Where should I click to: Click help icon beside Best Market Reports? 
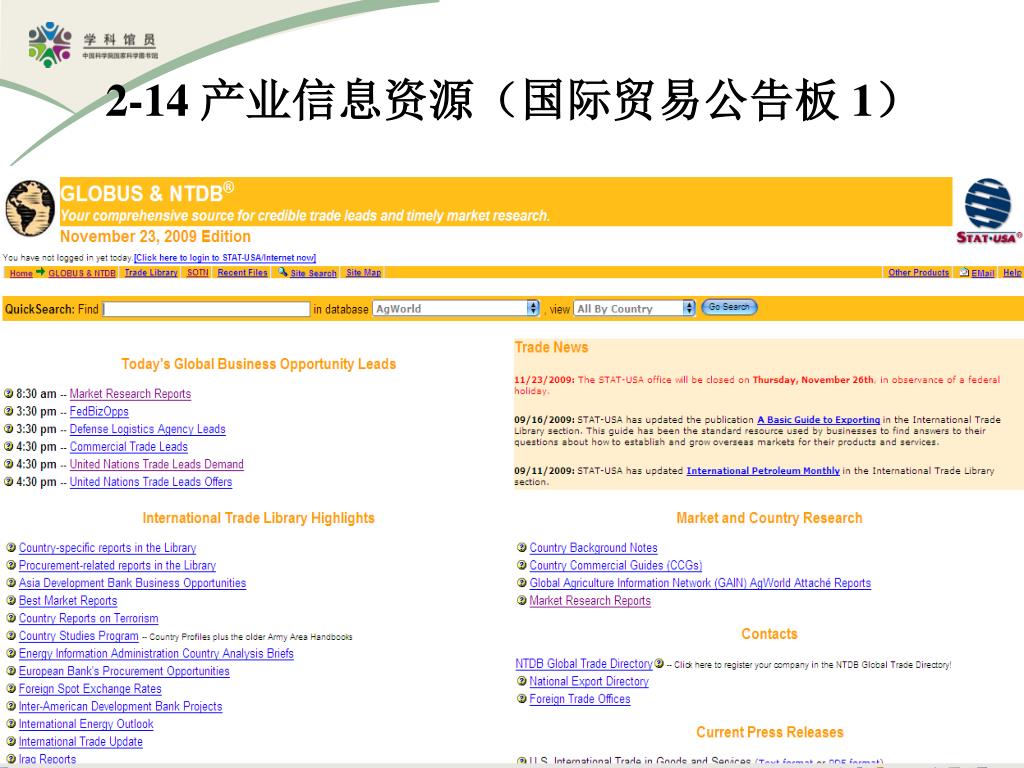click(x=11, y=600)
